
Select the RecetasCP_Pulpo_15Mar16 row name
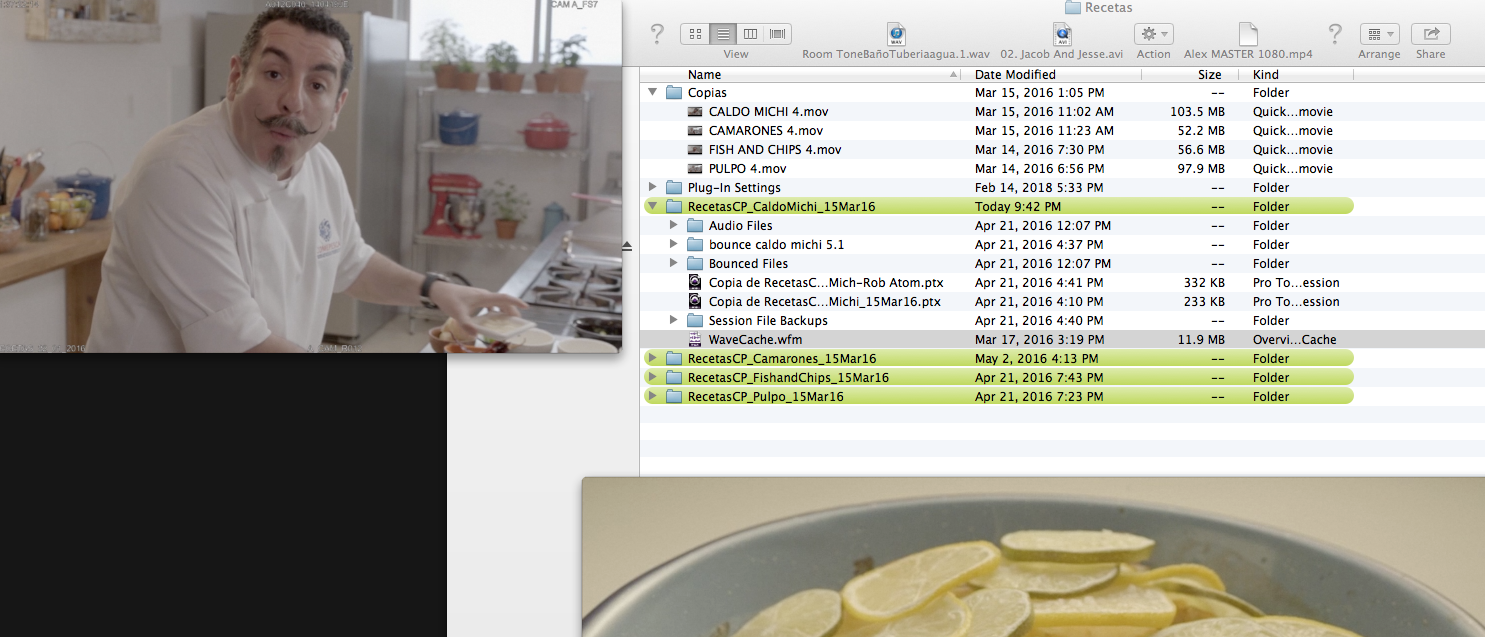tap(766, 396)
